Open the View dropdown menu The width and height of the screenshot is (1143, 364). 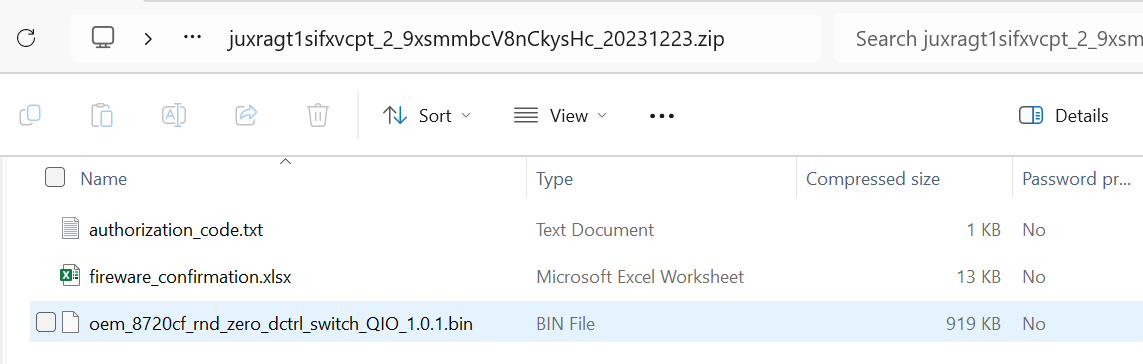pos(560,116)
